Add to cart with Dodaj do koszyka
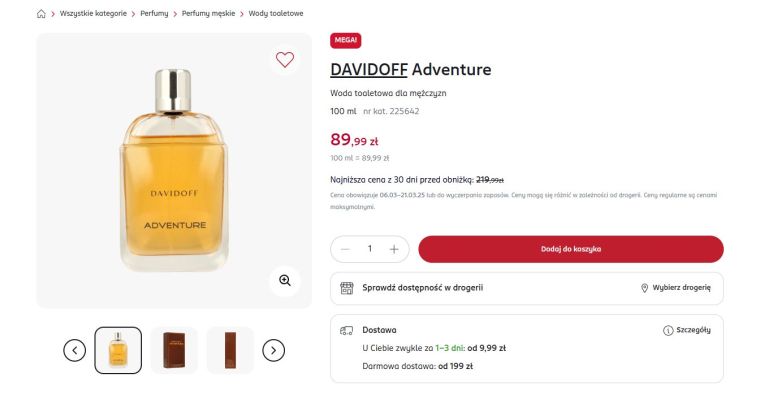 (x=571, y=249)
